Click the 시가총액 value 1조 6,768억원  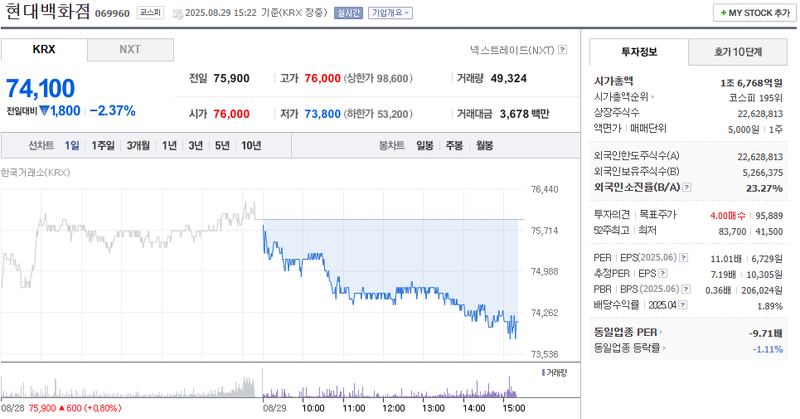pos(752,83)
